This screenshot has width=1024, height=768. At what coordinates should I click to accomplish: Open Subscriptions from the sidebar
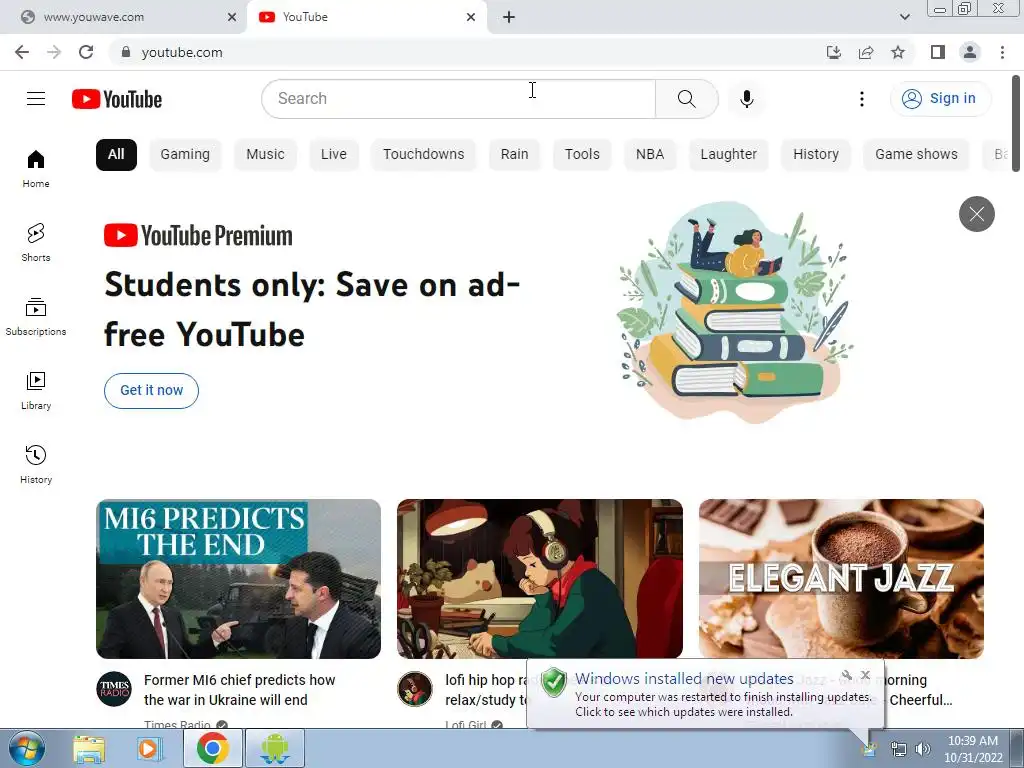36,316
